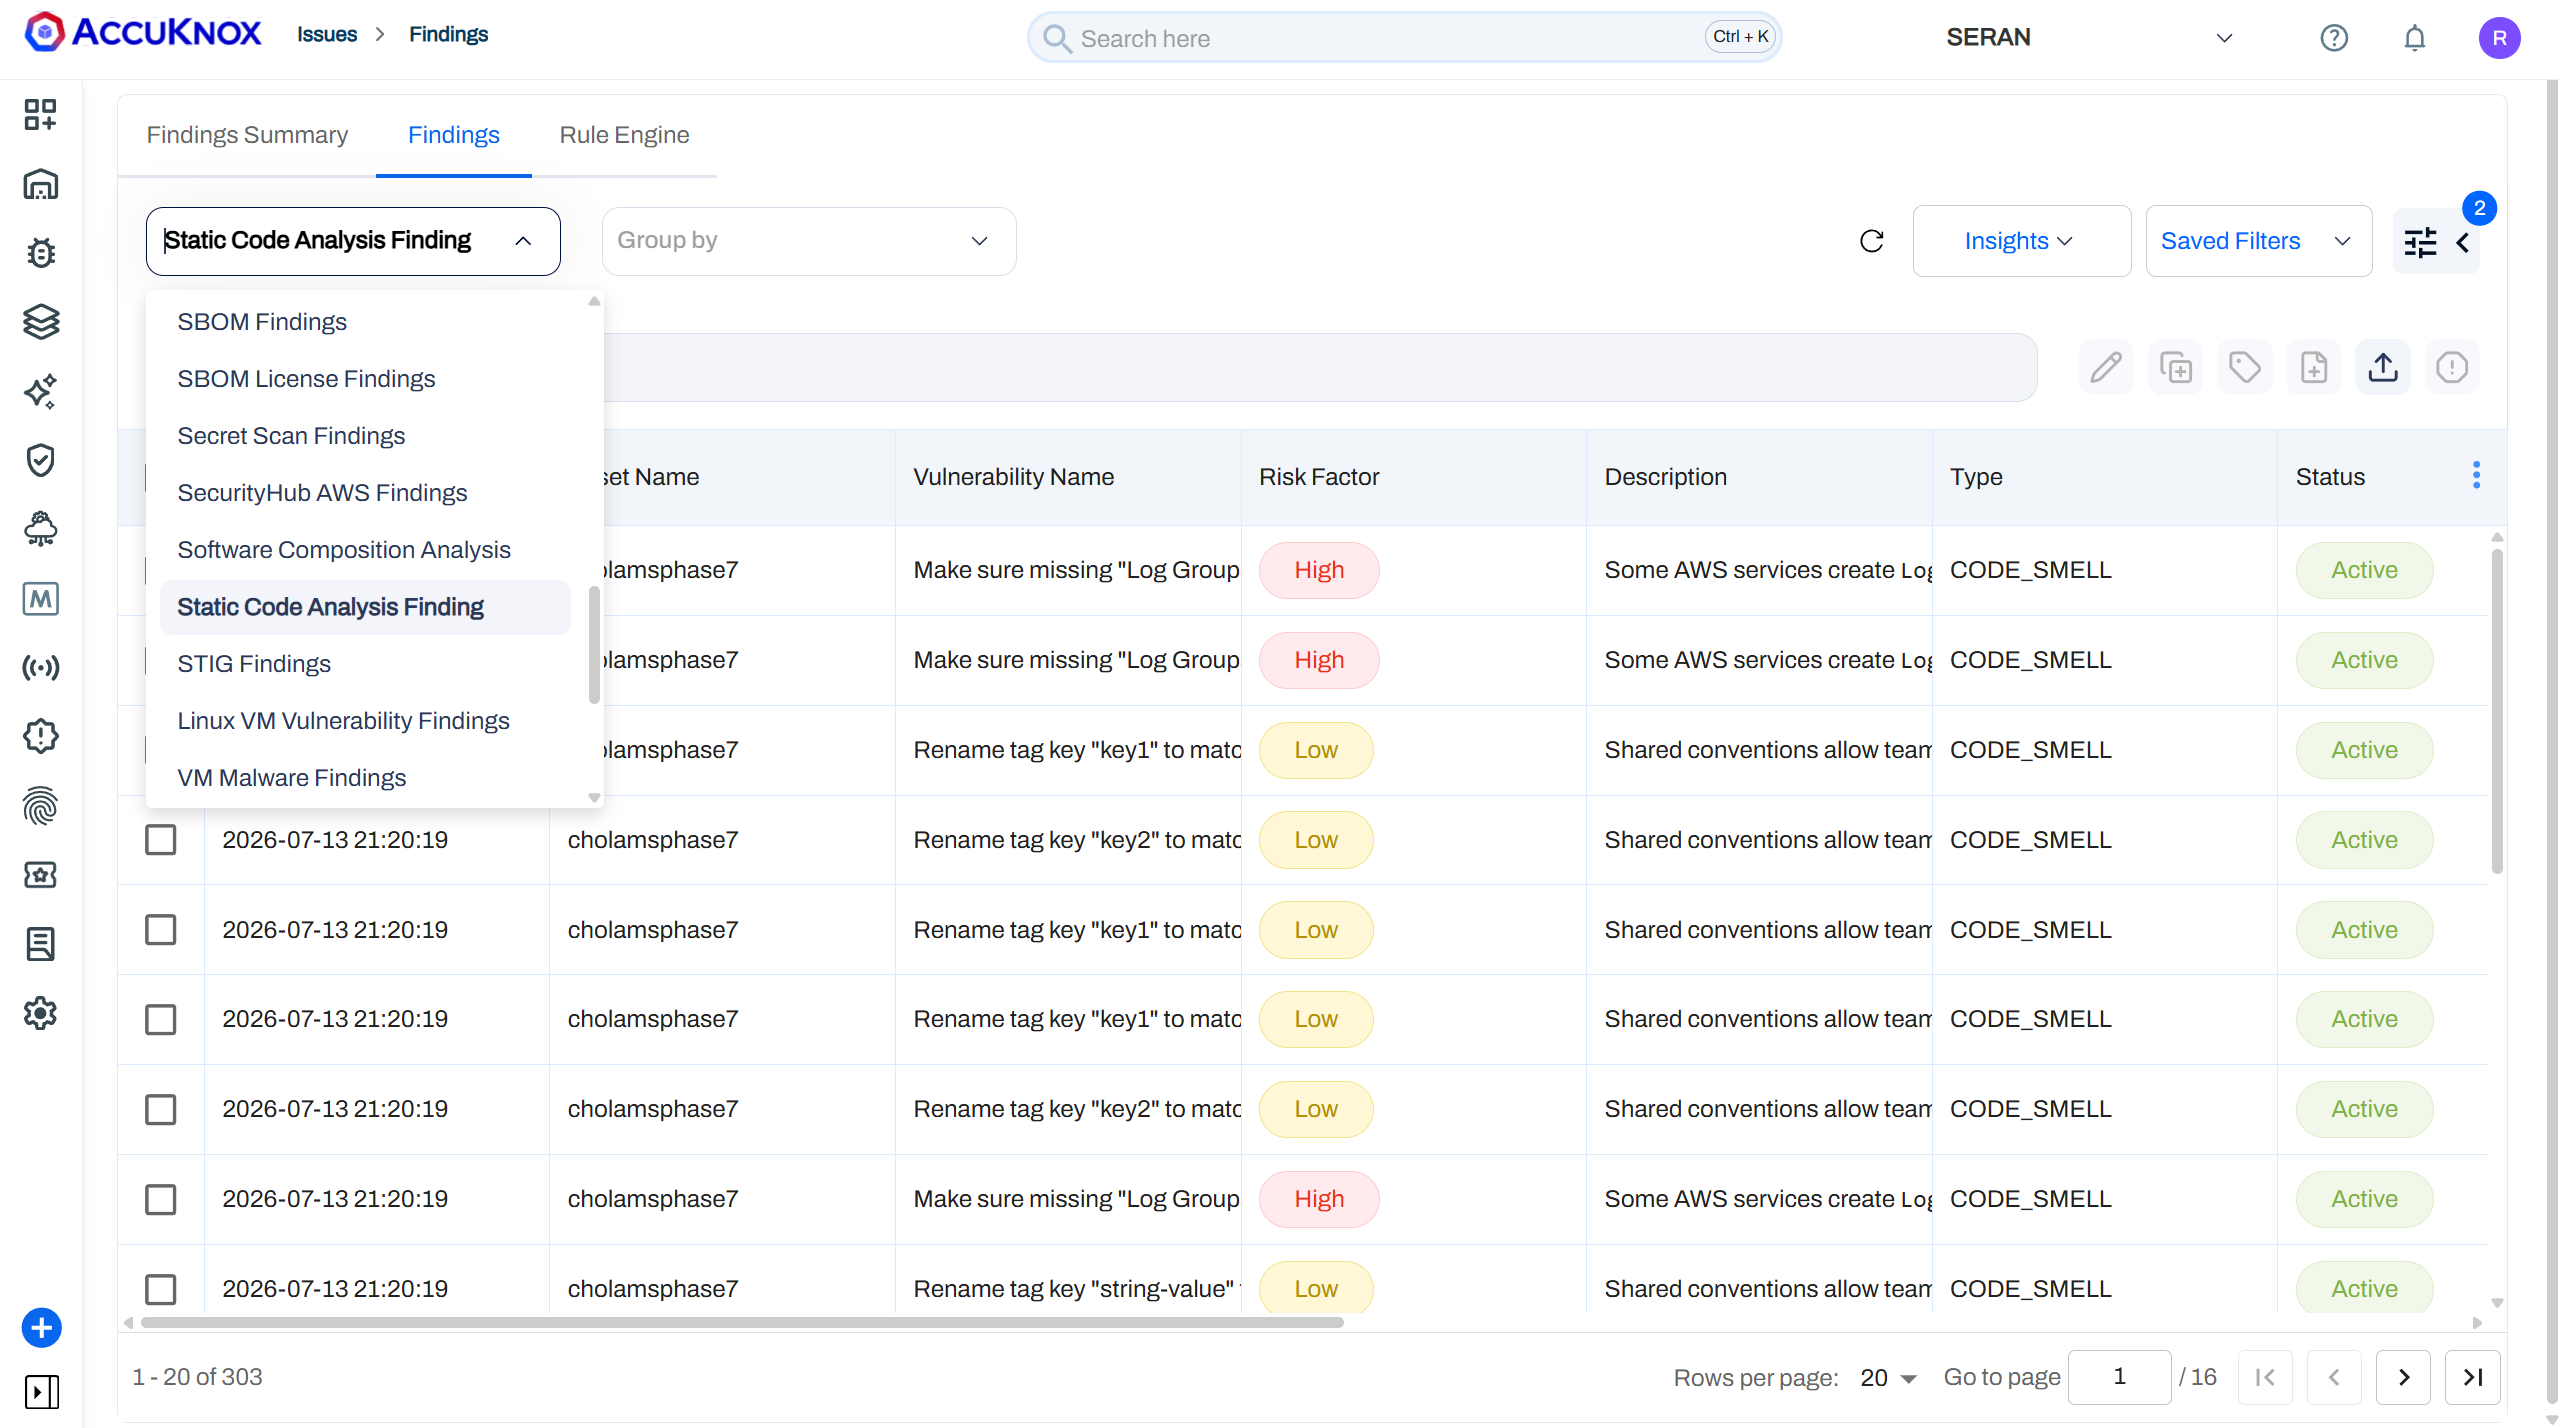The width and height of the screenshot is (2559, 1428).
Task: Select the last Log Group row checkbox
Action: (160, 1199)
